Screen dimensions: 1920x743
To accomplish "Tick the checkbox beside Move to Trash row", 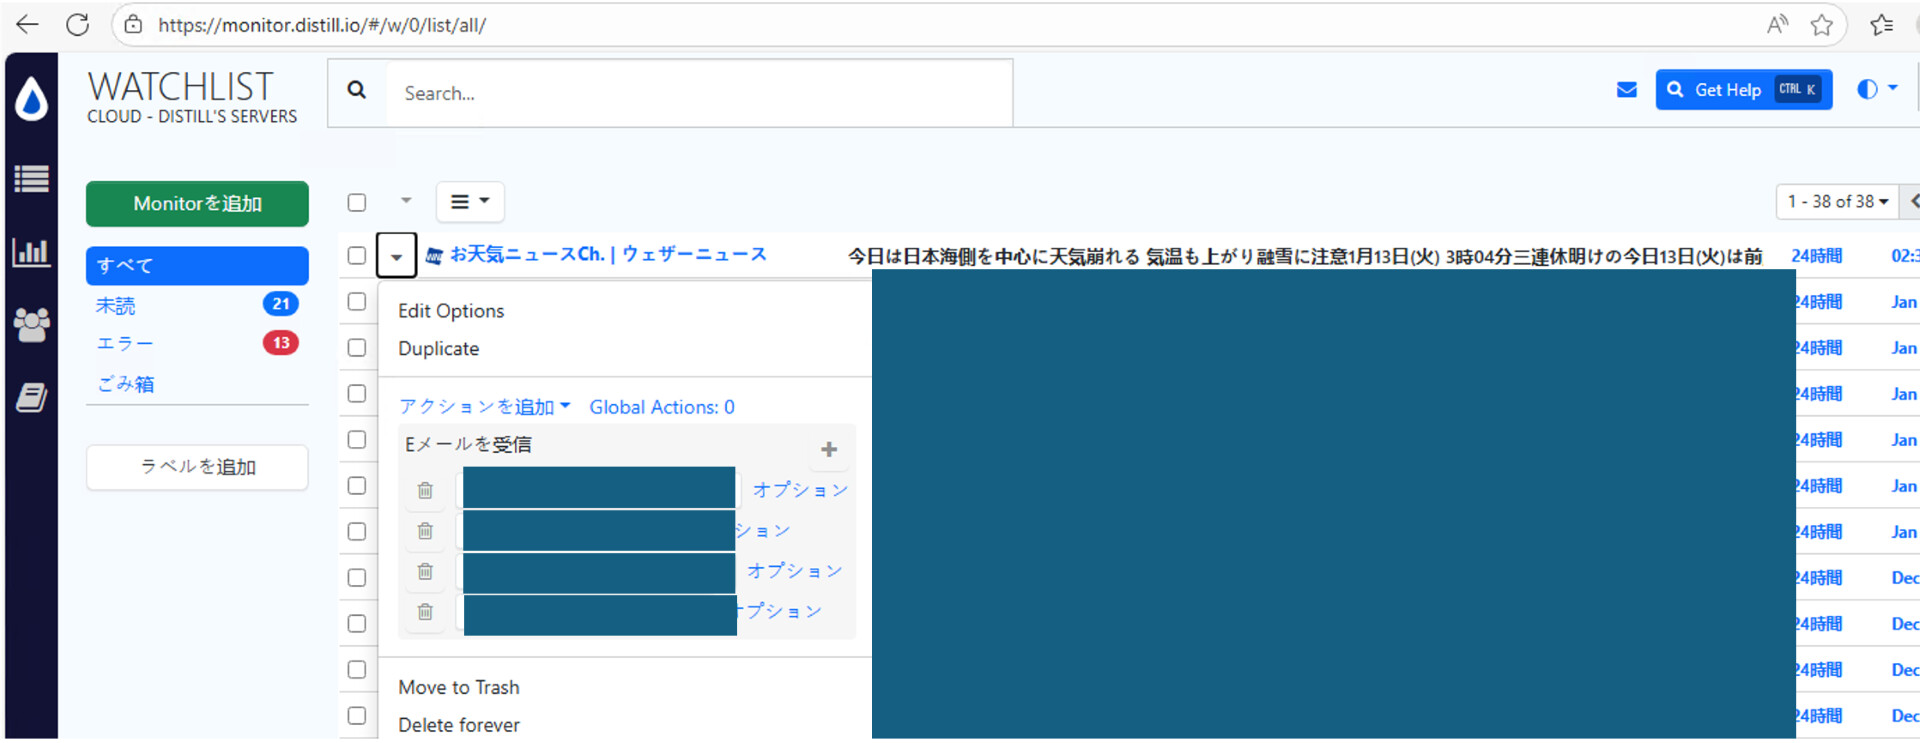I will (x=357, y=670).
